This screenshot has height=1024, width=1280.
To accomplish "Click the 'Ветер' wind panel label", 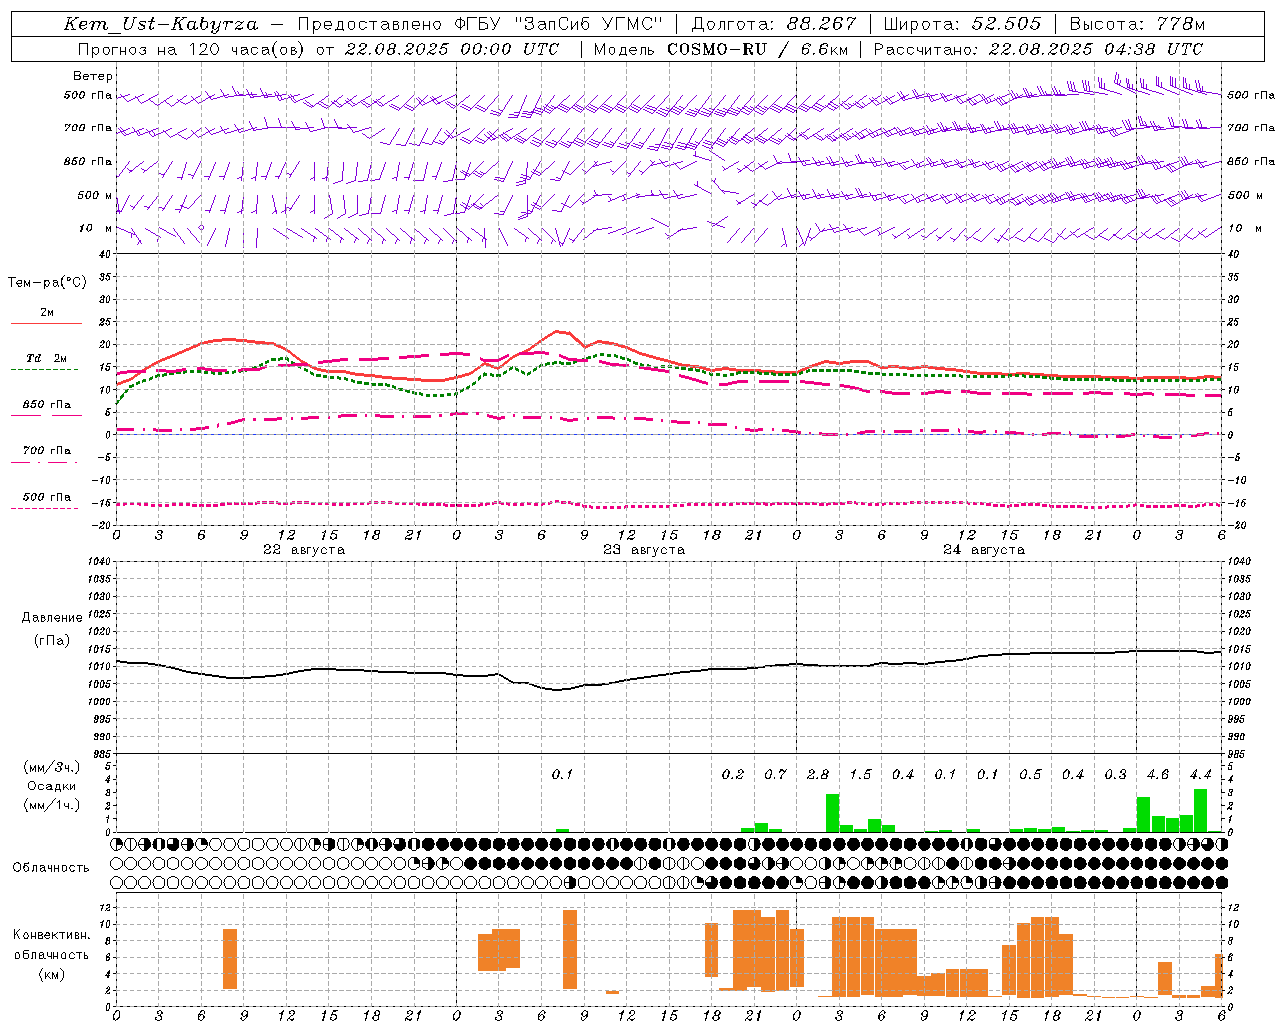I will coord(93,76).
